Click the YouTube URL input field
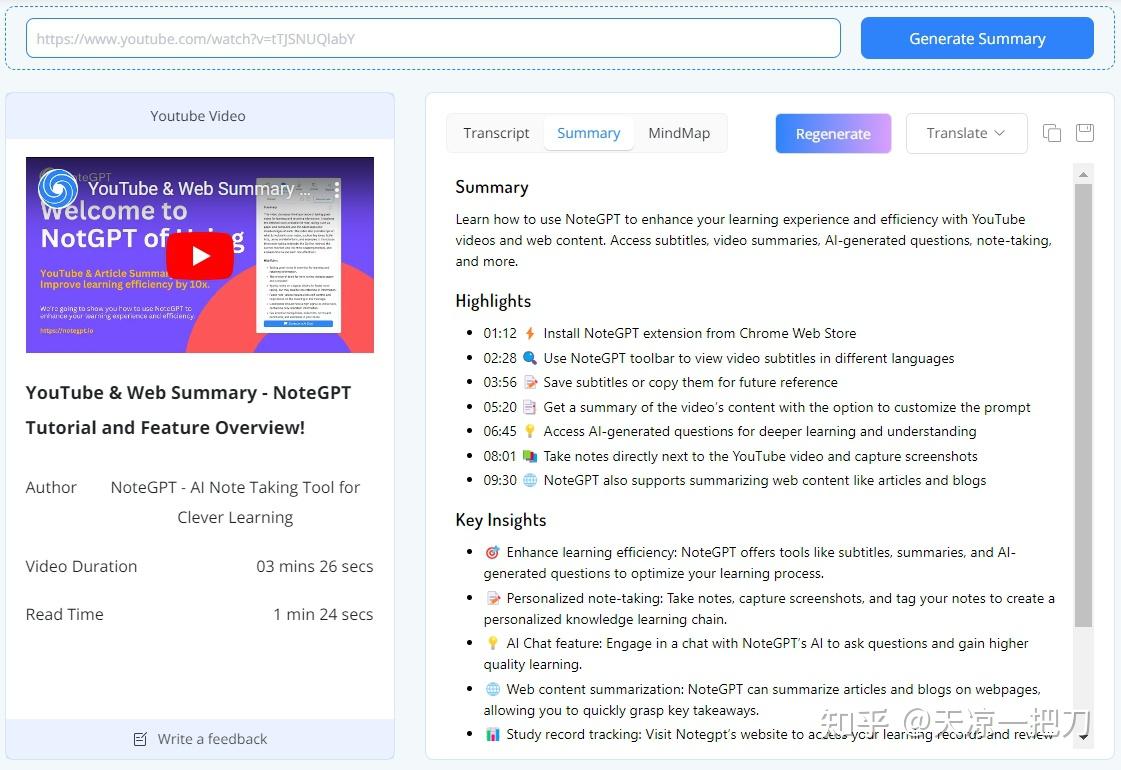1121x770 pixels. click(434, 37)
